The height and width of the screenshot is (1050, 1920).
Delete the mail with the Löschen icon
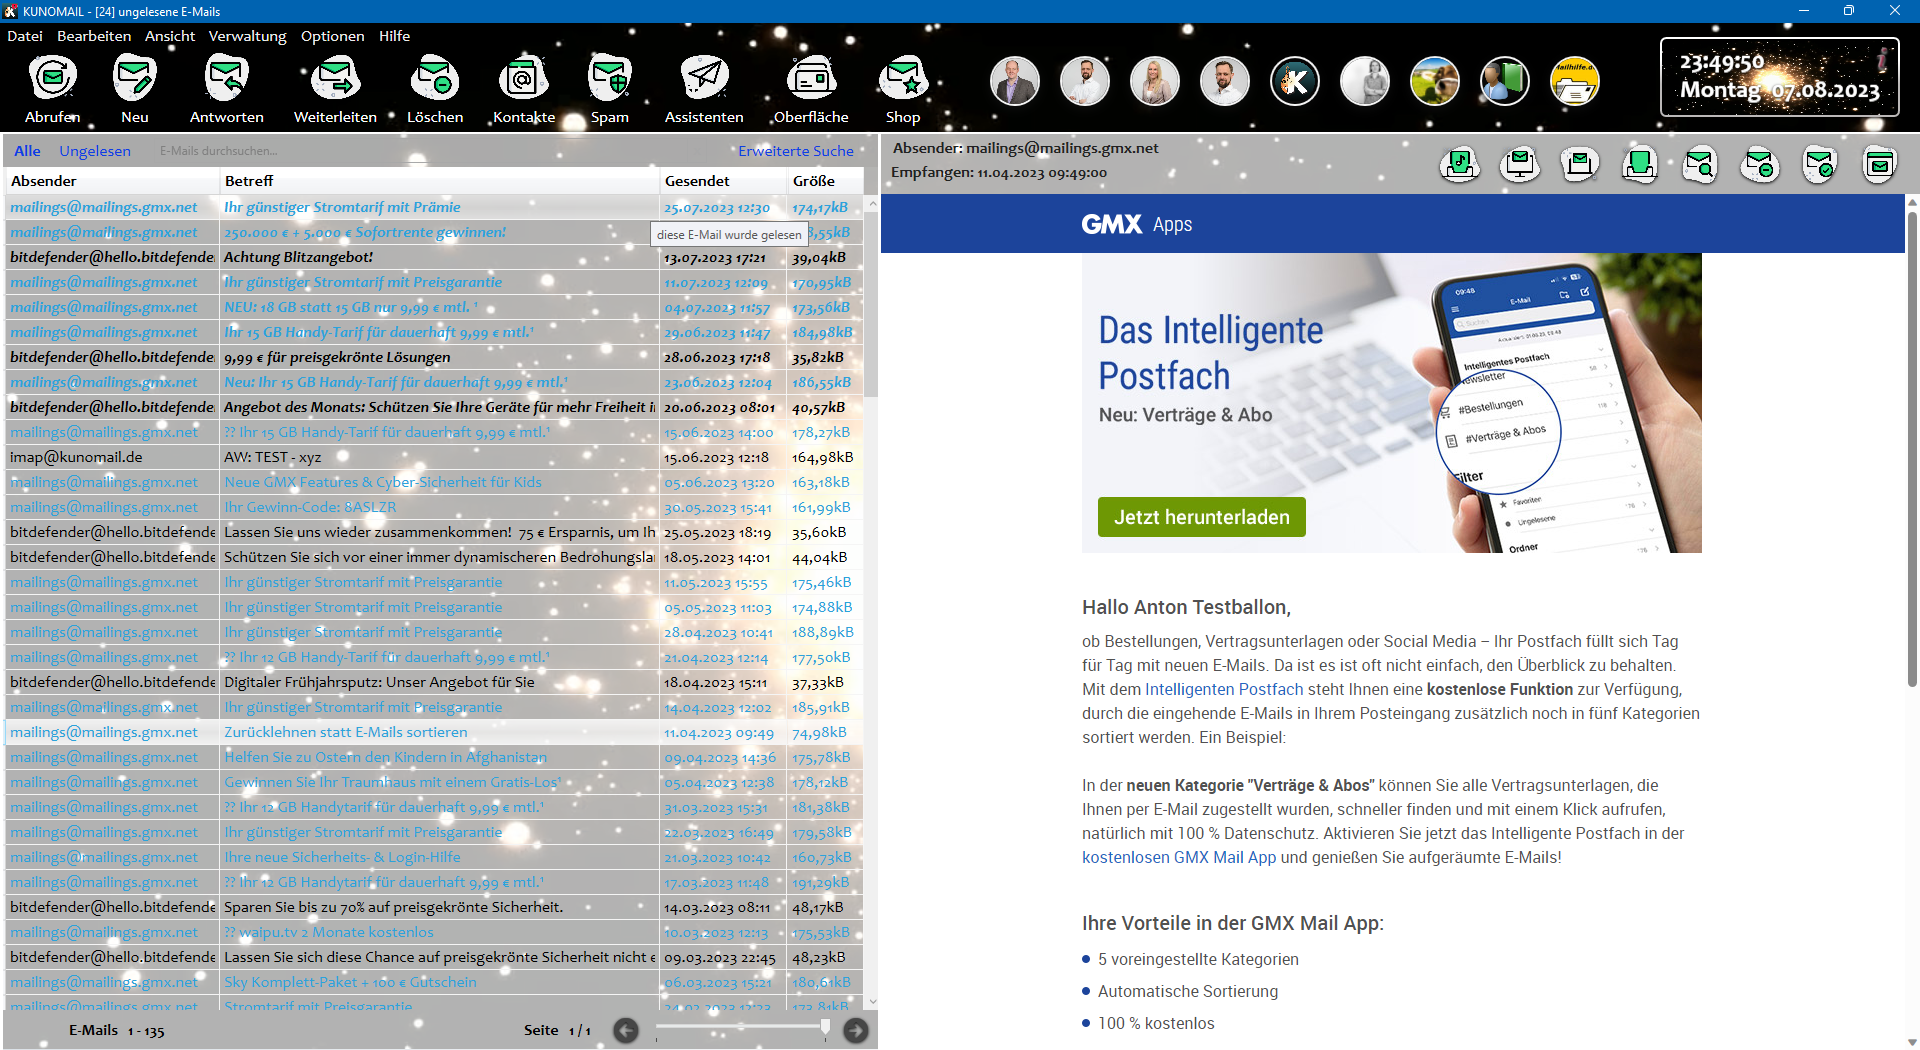tap(435, 78)
